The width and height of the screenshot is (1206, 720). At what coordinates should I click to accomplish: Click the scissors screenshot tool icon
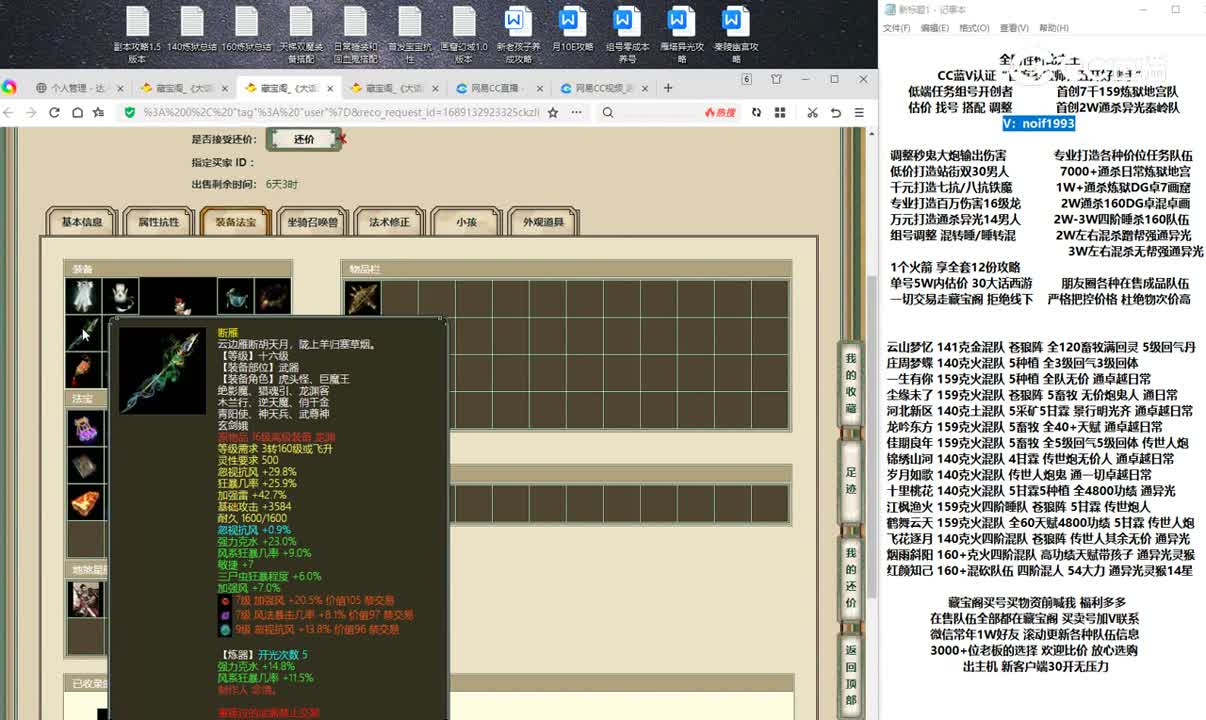[x=813, y=113]
